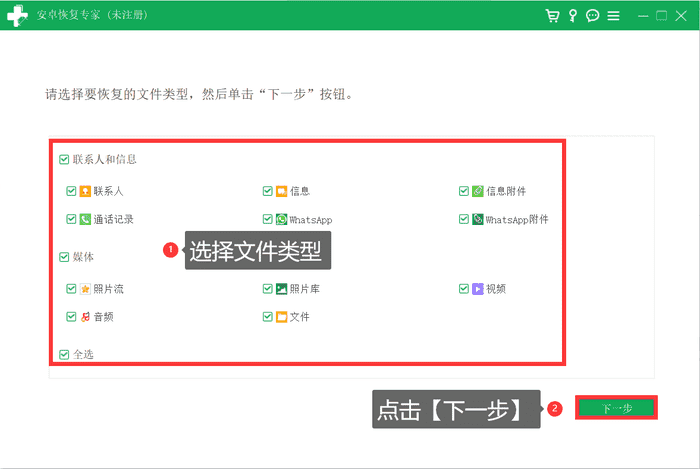The image size is (700, 469).
Task: Click the app logo plus icon
Action: 15,16
